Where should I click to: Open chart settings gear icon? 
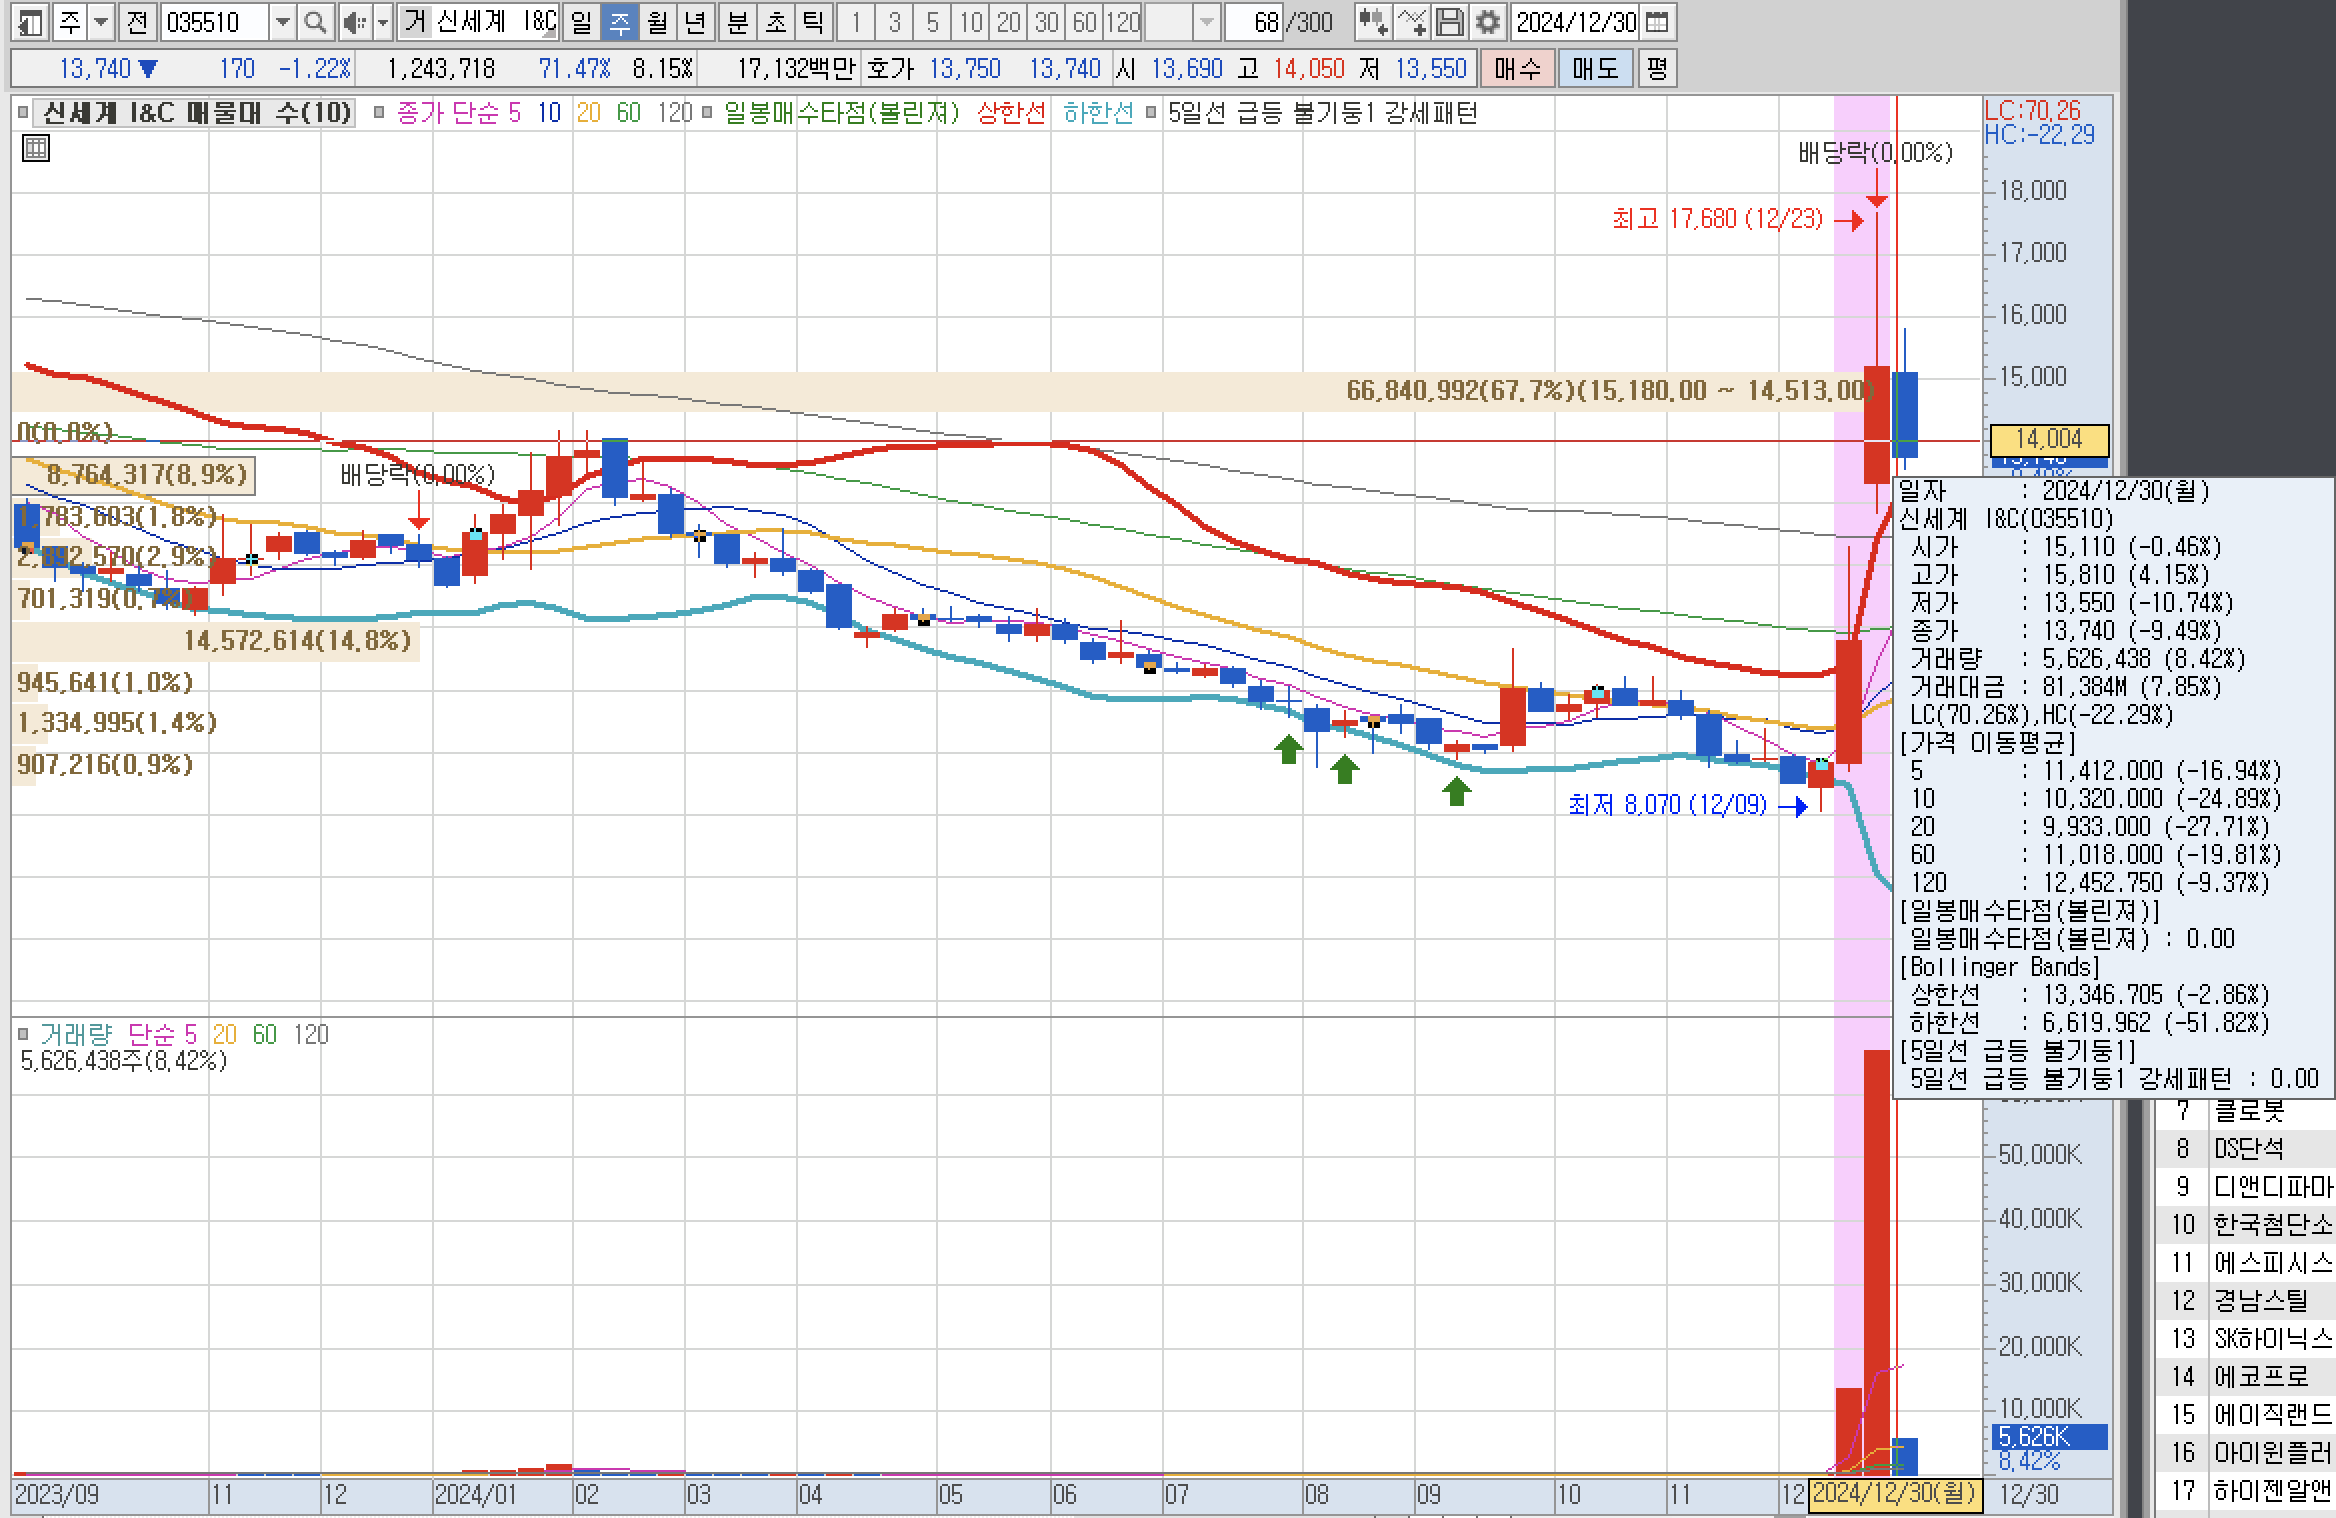(1488, 22)
